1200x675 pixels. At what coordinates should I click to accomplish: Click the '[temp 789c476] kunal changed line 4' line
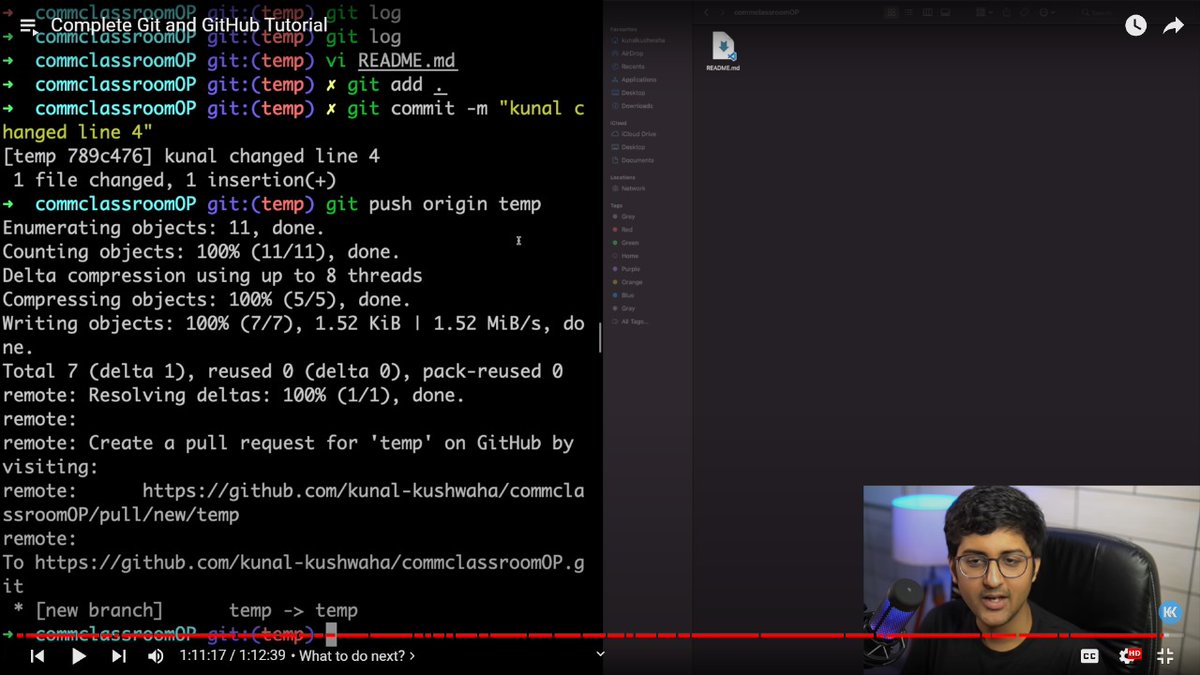191,156
